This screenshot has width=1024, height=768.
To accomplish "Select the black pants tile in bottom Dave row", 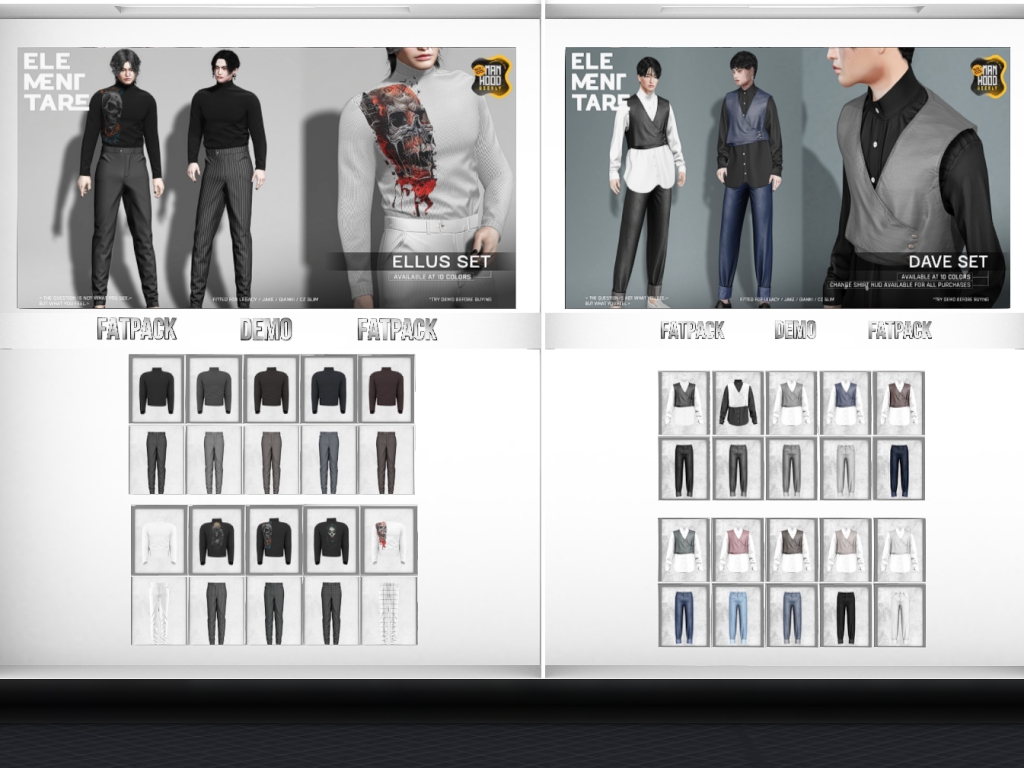I will (845, 615).
